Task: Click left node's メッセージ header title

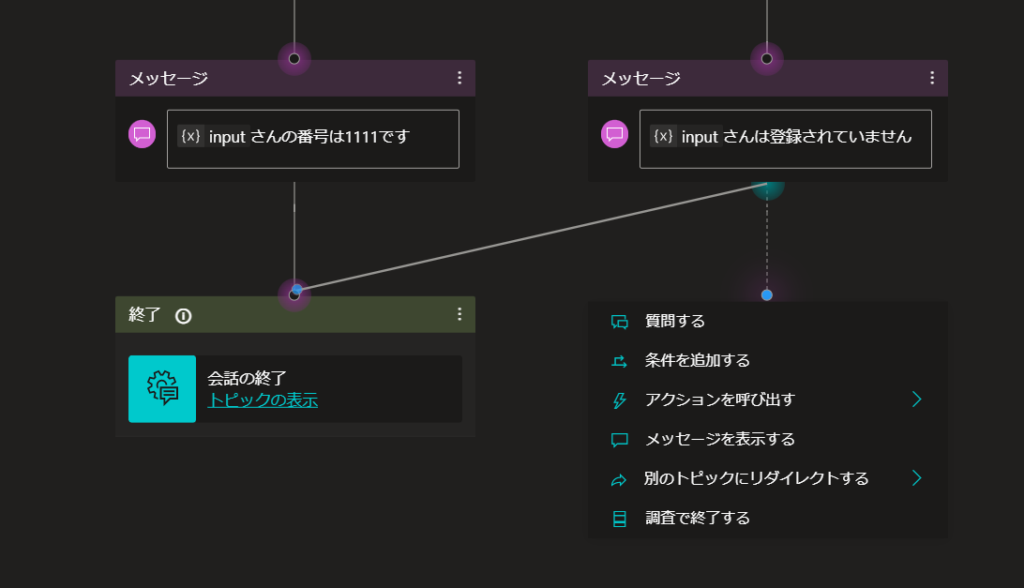Action: (168, 78)
